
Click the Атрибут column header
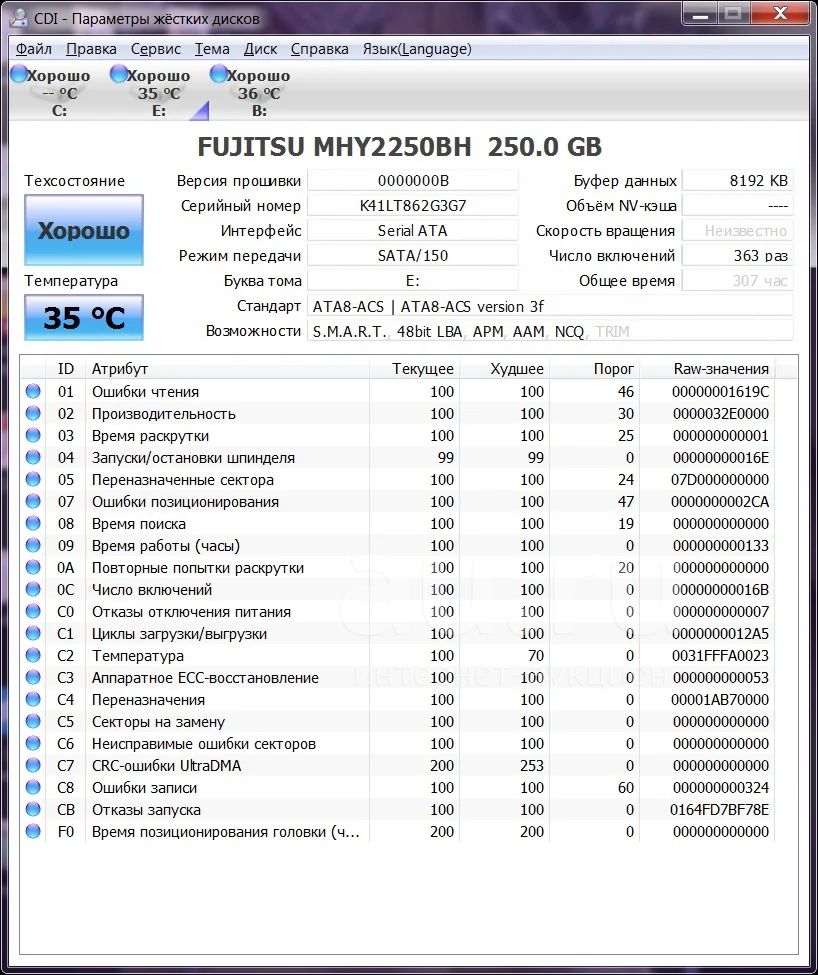click(x=227, y=369)
